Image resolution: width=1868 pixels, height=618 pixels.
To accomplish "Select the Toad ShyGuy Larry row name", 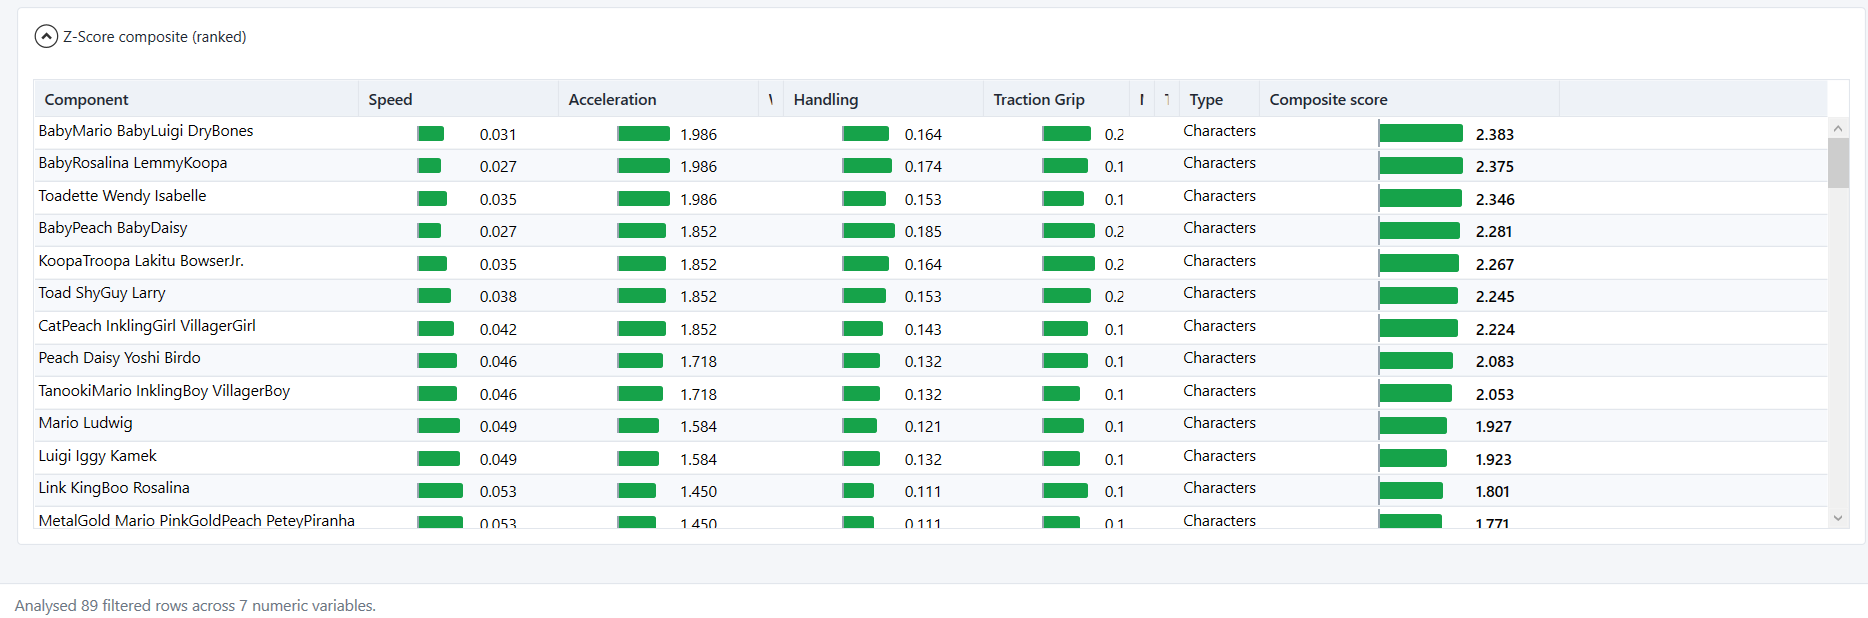I will click(102, 293).
